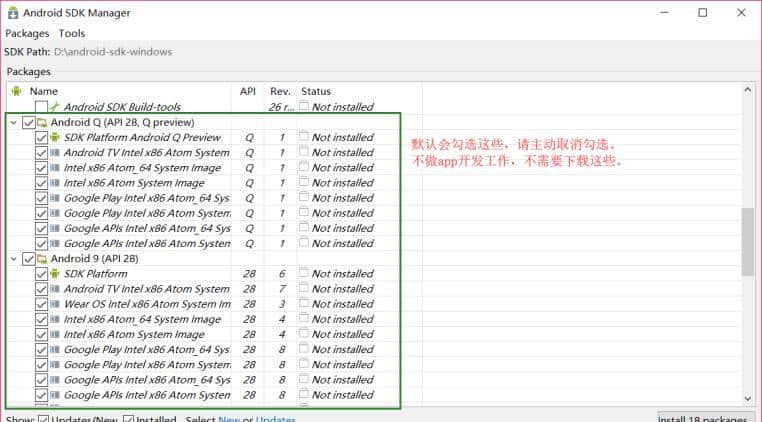Click the icon of Android TV Intel x86 row under Android 9
The height and width of the screenshot is (422, 762).
tap(54, 289)
